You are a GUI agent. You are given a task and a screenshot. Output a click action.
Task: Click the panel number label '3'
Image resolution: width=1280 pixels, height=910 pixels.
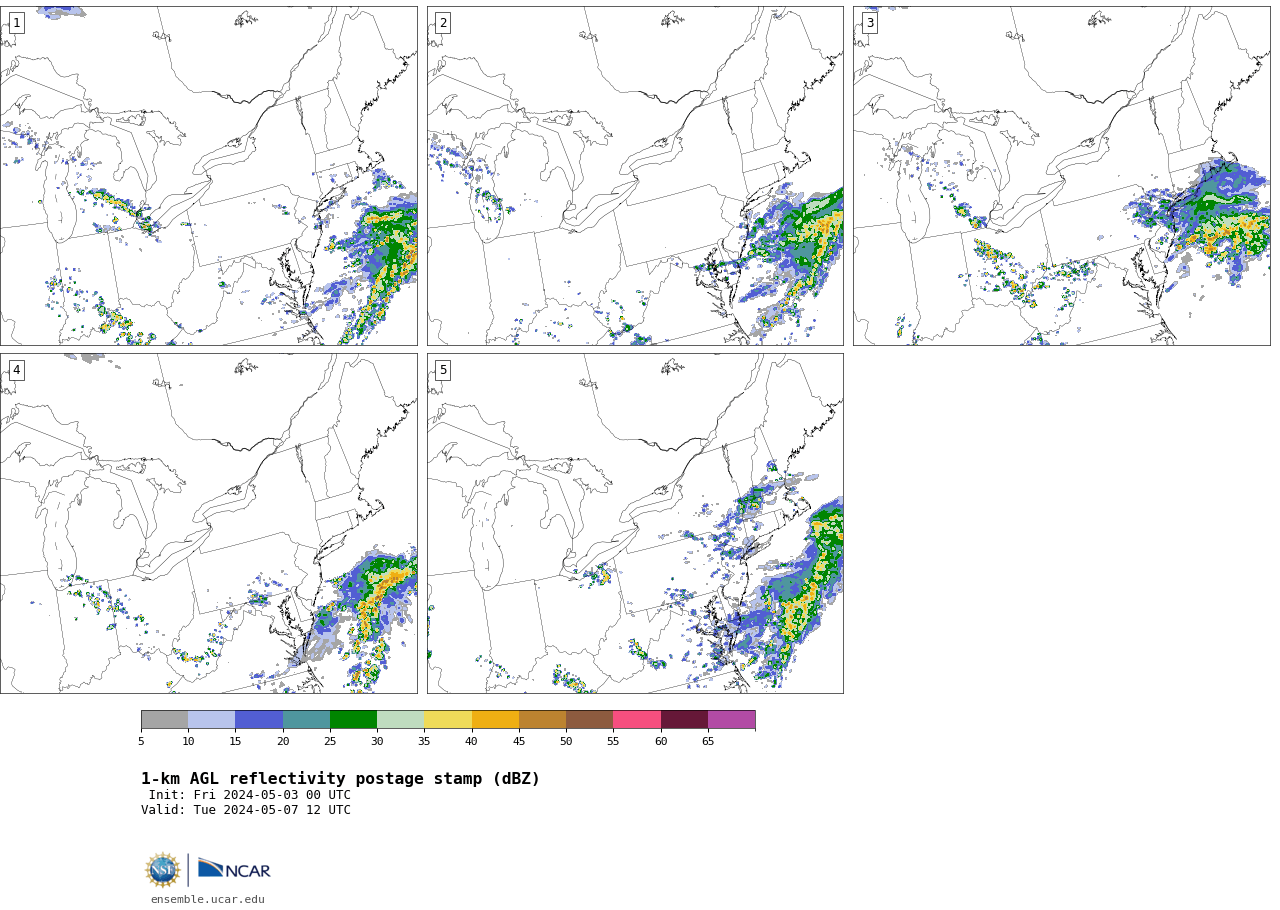(x=869, y=23)
